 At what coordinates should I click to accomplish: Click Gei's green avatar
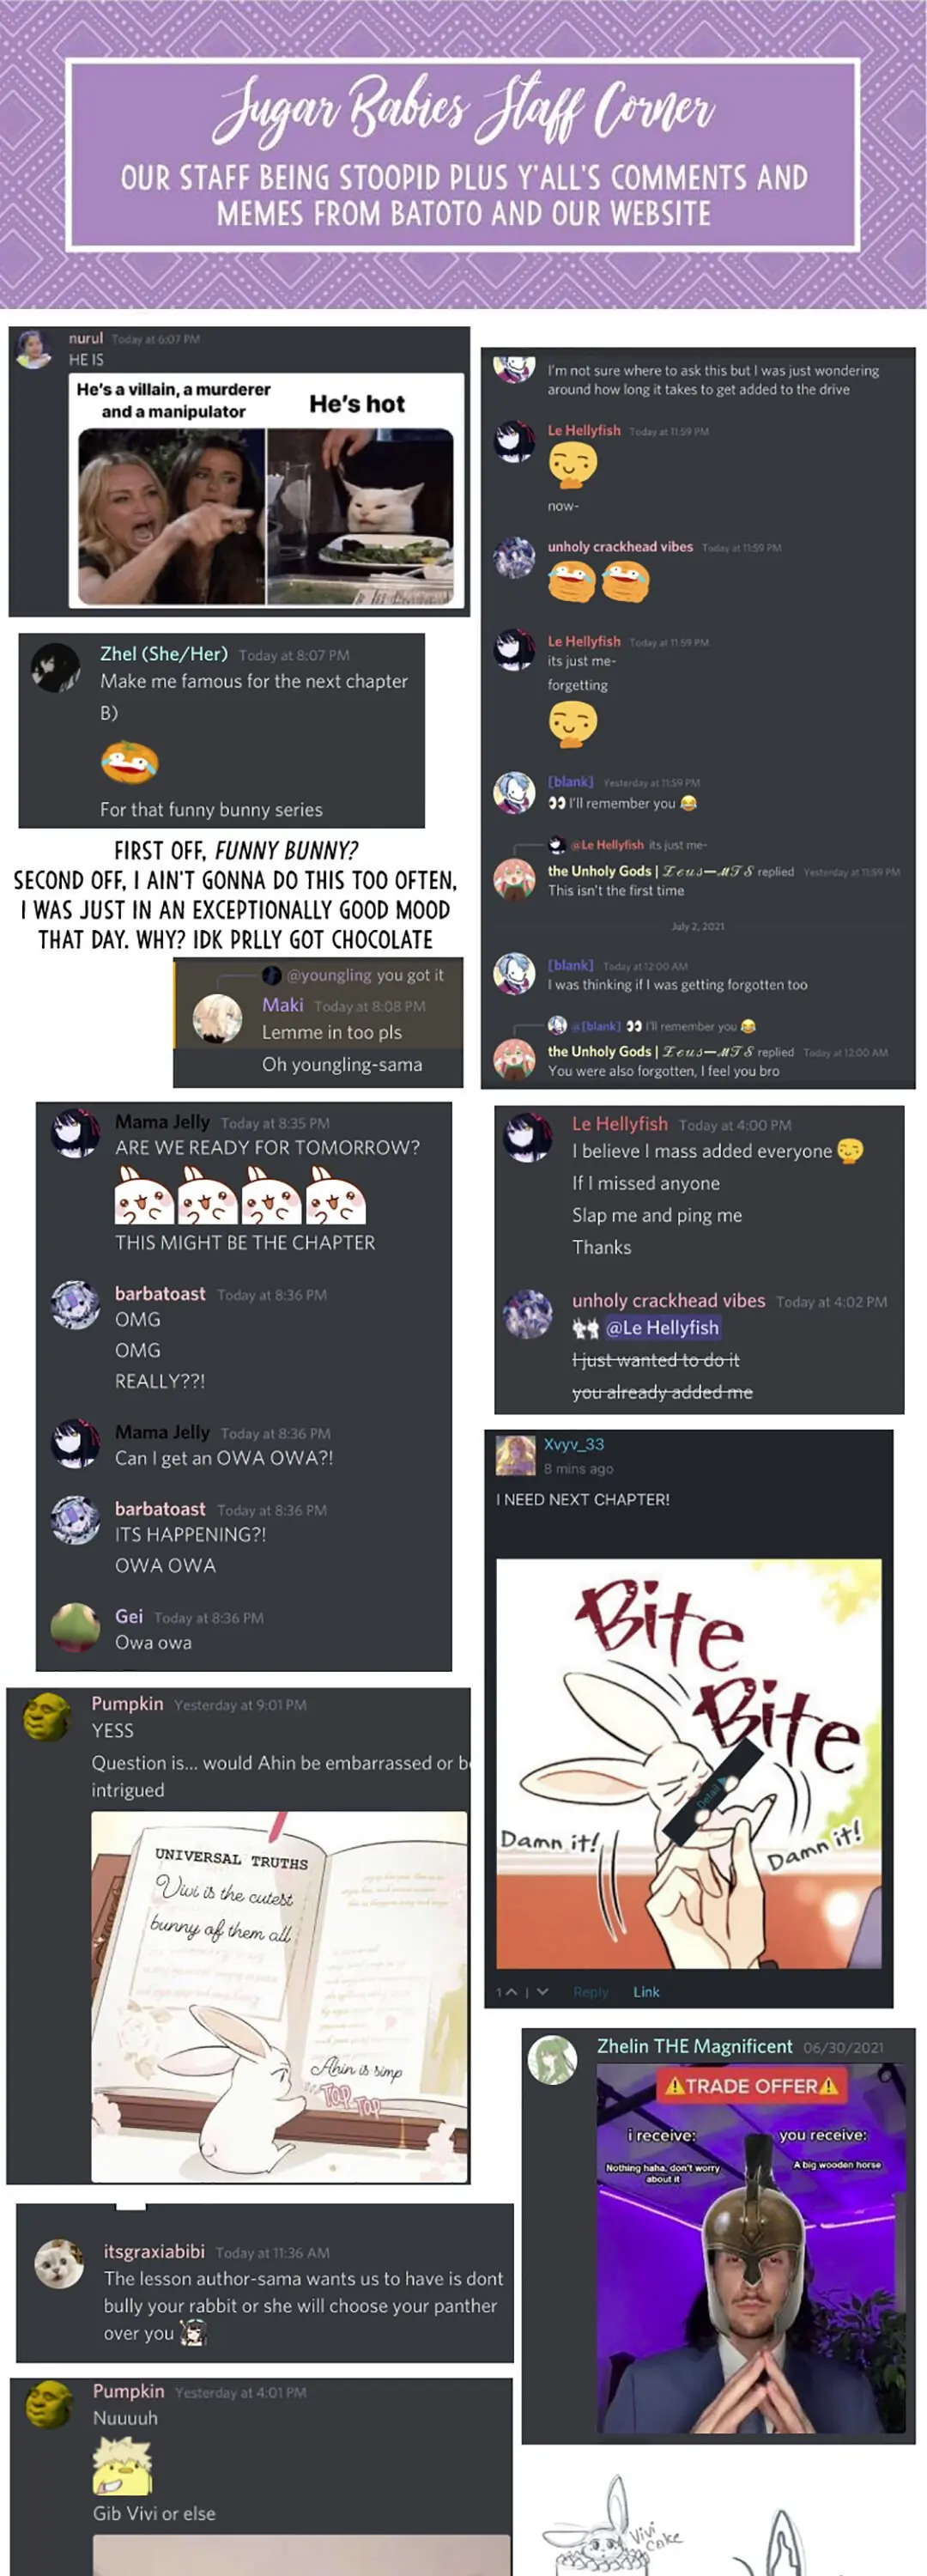[75, 1628]
